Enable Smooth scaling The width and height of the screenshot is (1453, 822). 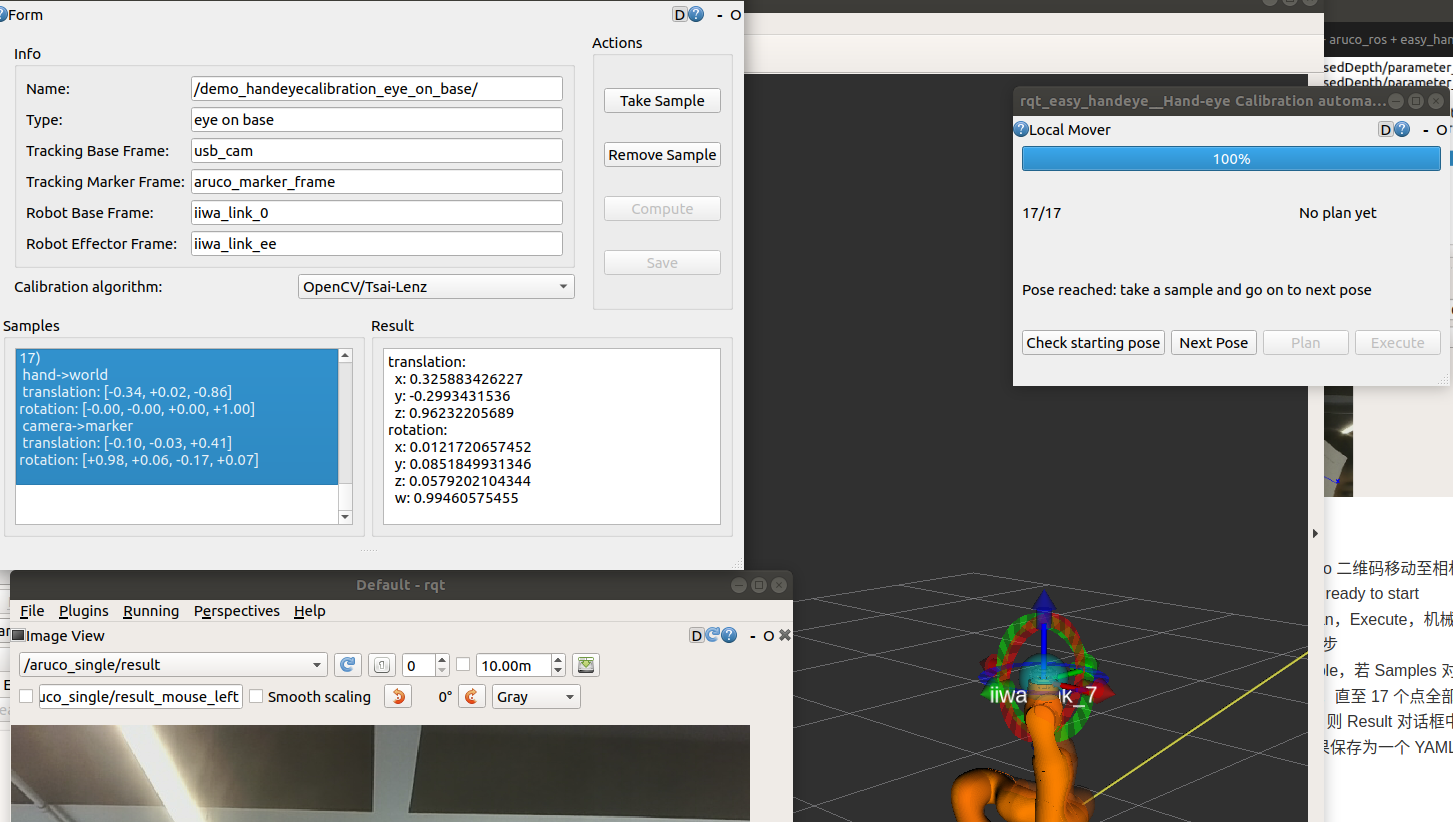coord(256,696)
